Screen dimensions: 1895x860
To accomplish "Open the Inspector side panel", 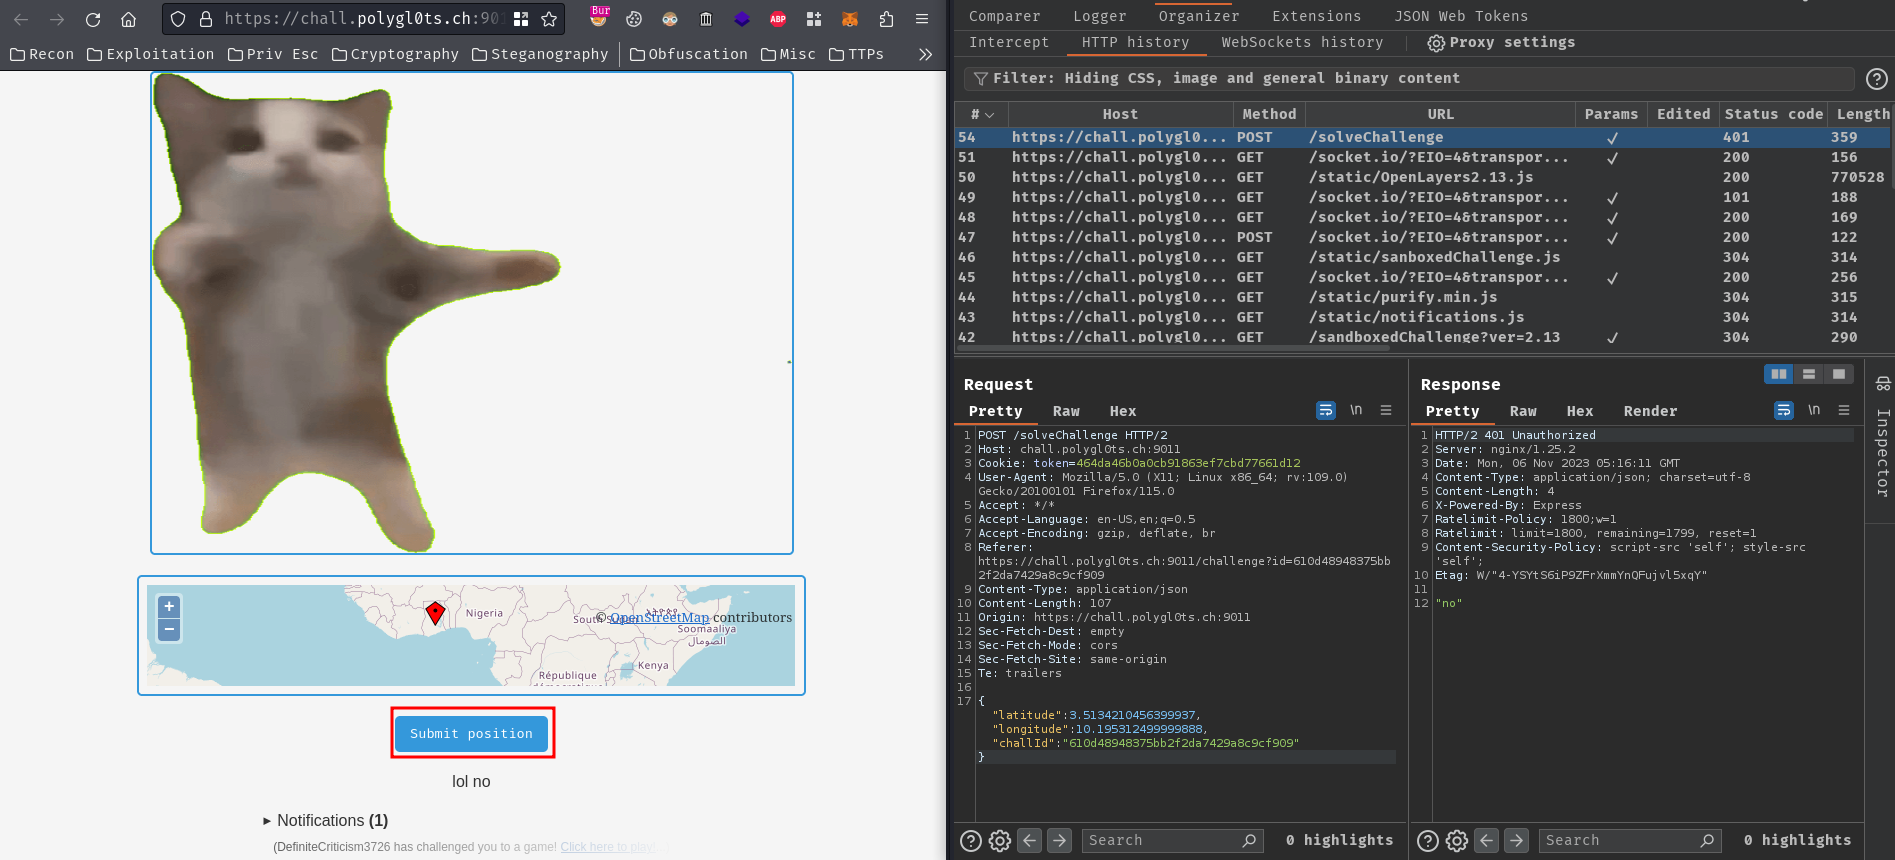I will [1882, 437].
